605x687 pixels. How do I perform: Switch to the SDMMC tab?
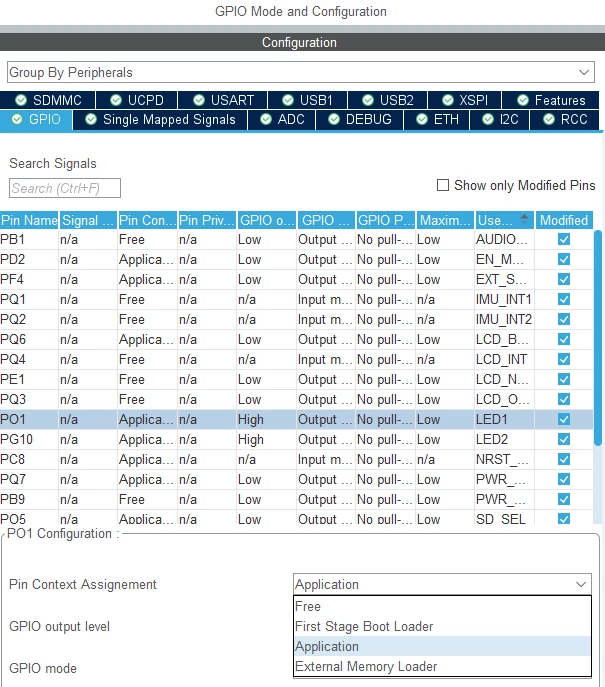48,100
